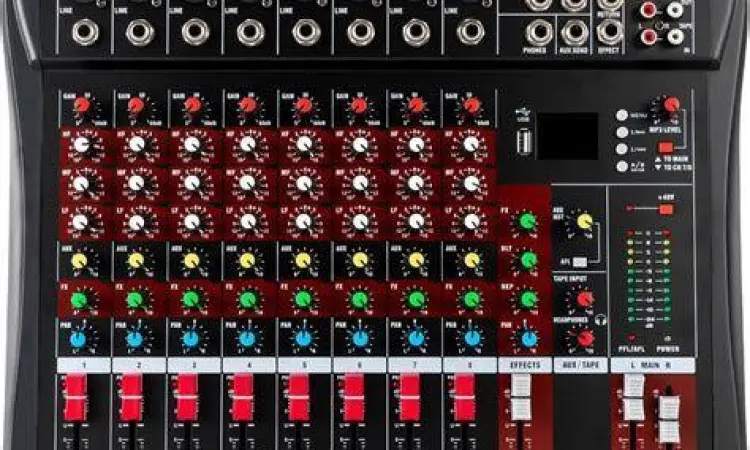Turn the effects REP green knob
This screenshot has width=750, height=450.
click(529, 299)
